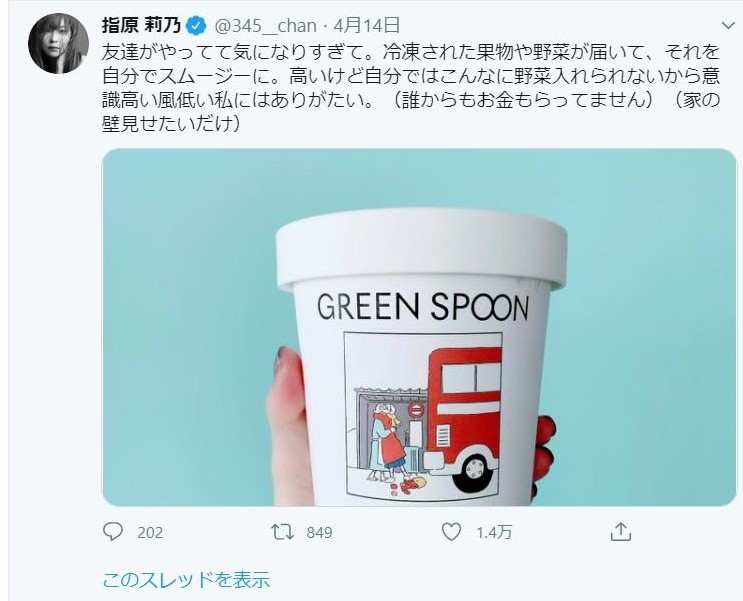Click the 202 replies count
The image size is (743, 601).
[150, 533]
